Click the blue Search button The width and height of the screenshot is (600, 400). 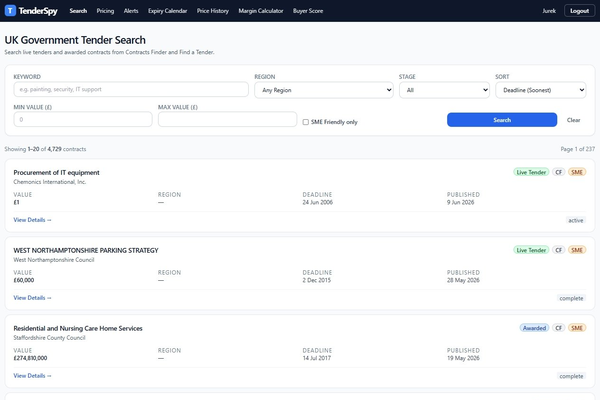pyautogui.click(x=502, y=120)
